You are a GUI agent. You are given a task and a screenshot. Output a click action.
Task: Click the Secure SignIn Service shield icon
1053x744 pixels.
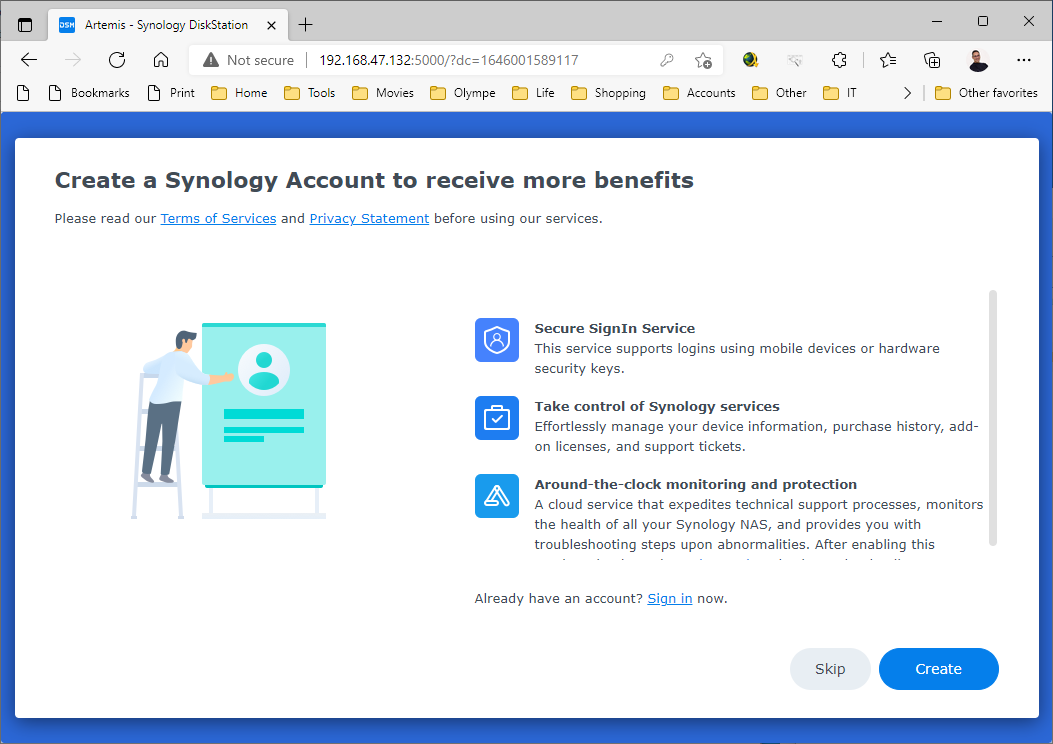pyautogui.click(x=497, y=340)
